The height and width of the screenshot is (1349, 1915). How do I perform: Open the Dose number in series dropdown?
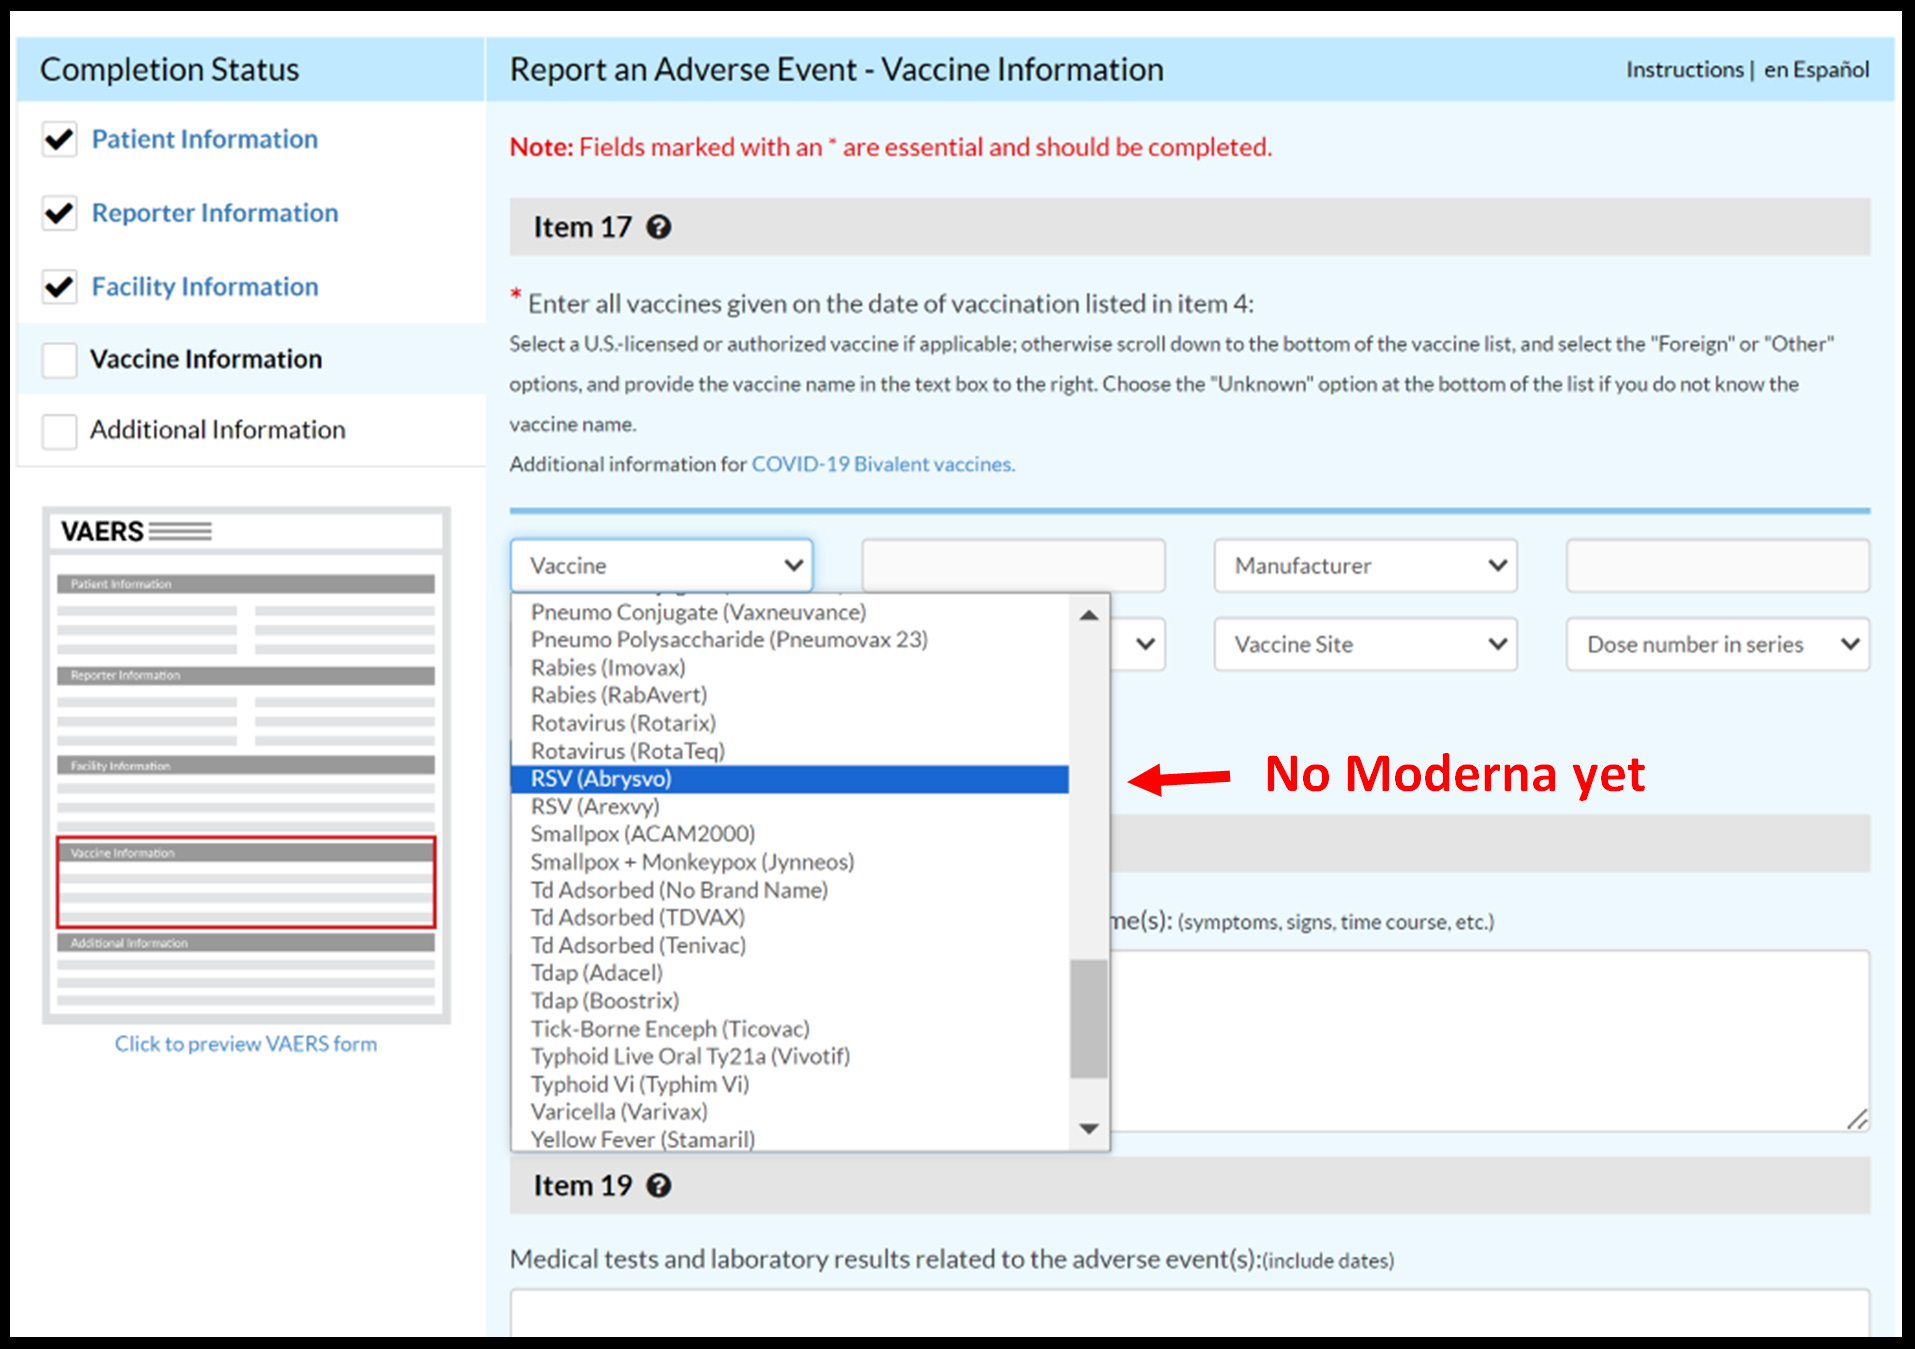pyautogui.click(x=1717, y=644)
